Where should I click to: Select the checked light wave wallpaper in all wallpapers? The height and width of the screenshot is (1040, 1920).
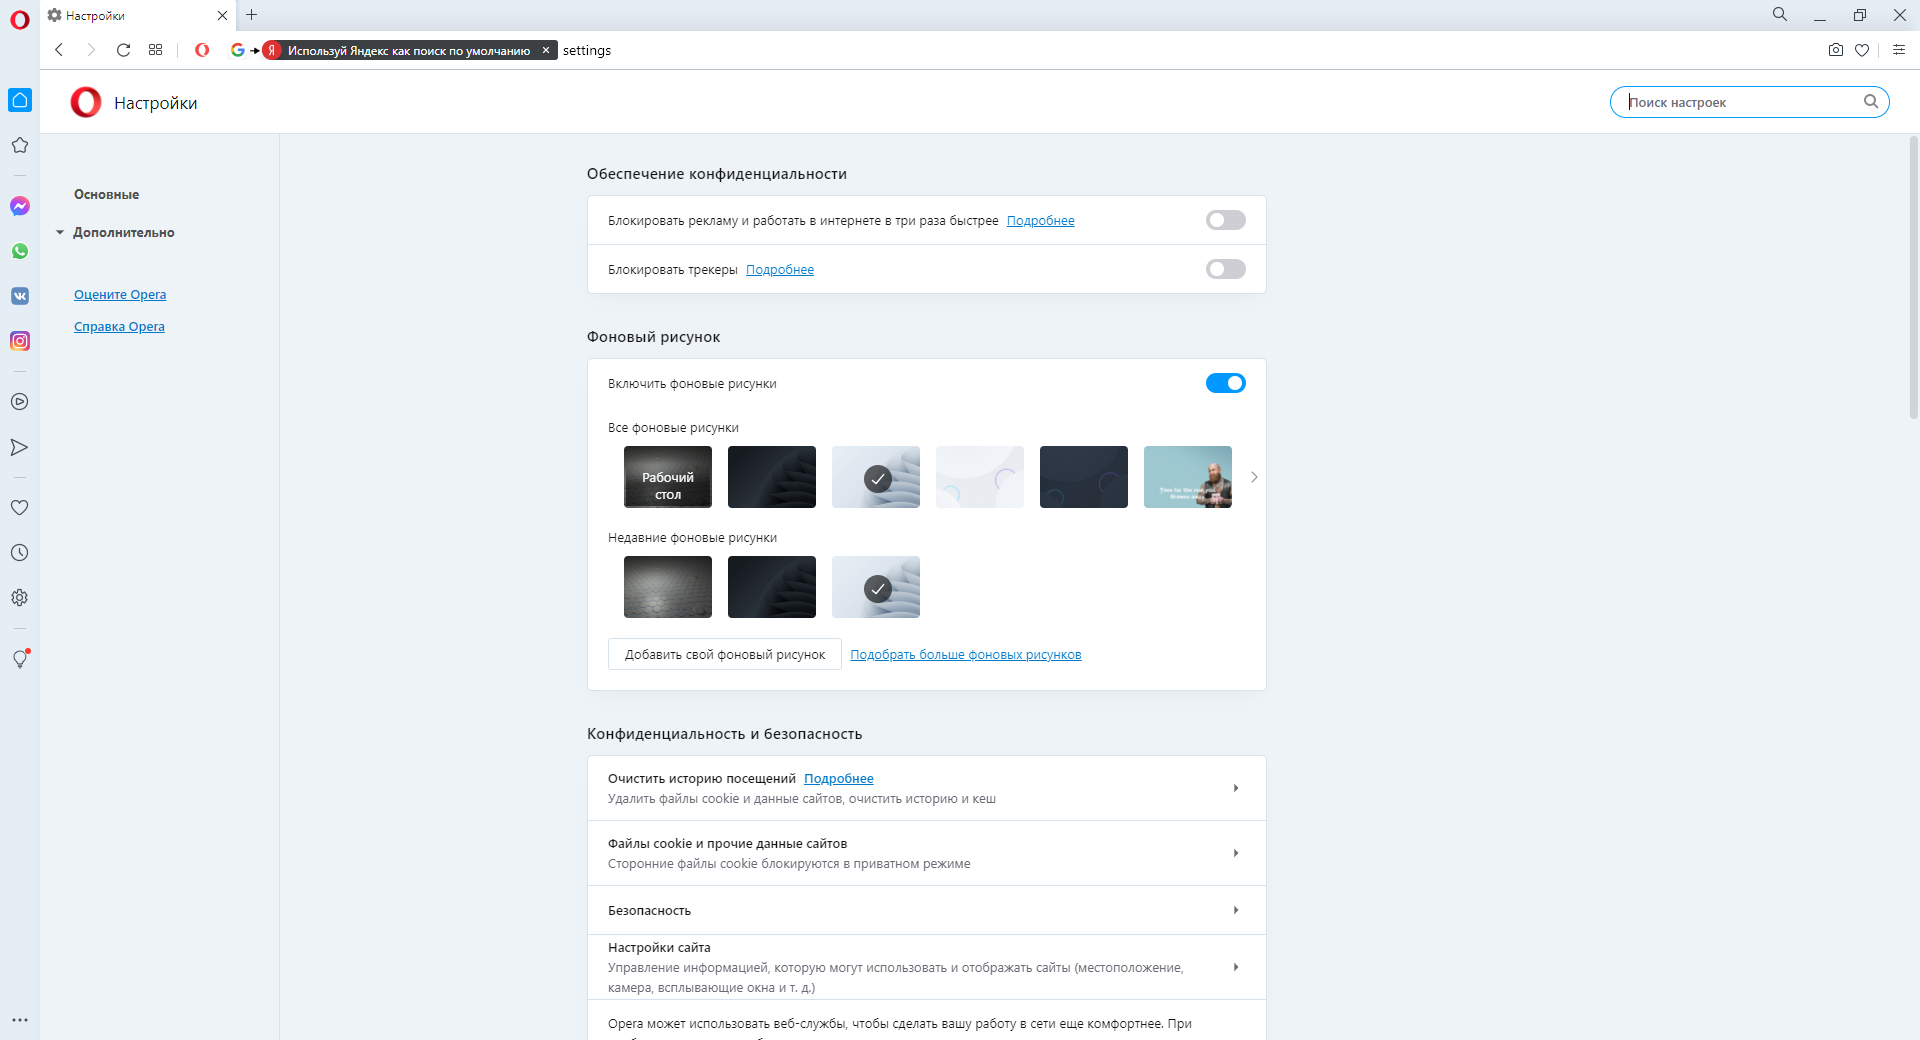point(876,477)
